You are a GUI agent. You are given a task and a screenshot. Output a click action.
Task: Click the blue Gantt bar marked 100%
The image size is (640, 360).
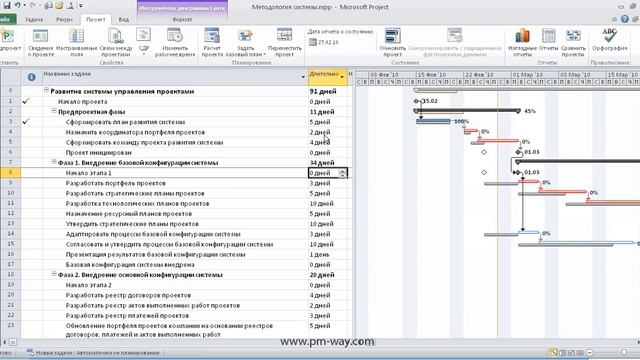point(433,121)
